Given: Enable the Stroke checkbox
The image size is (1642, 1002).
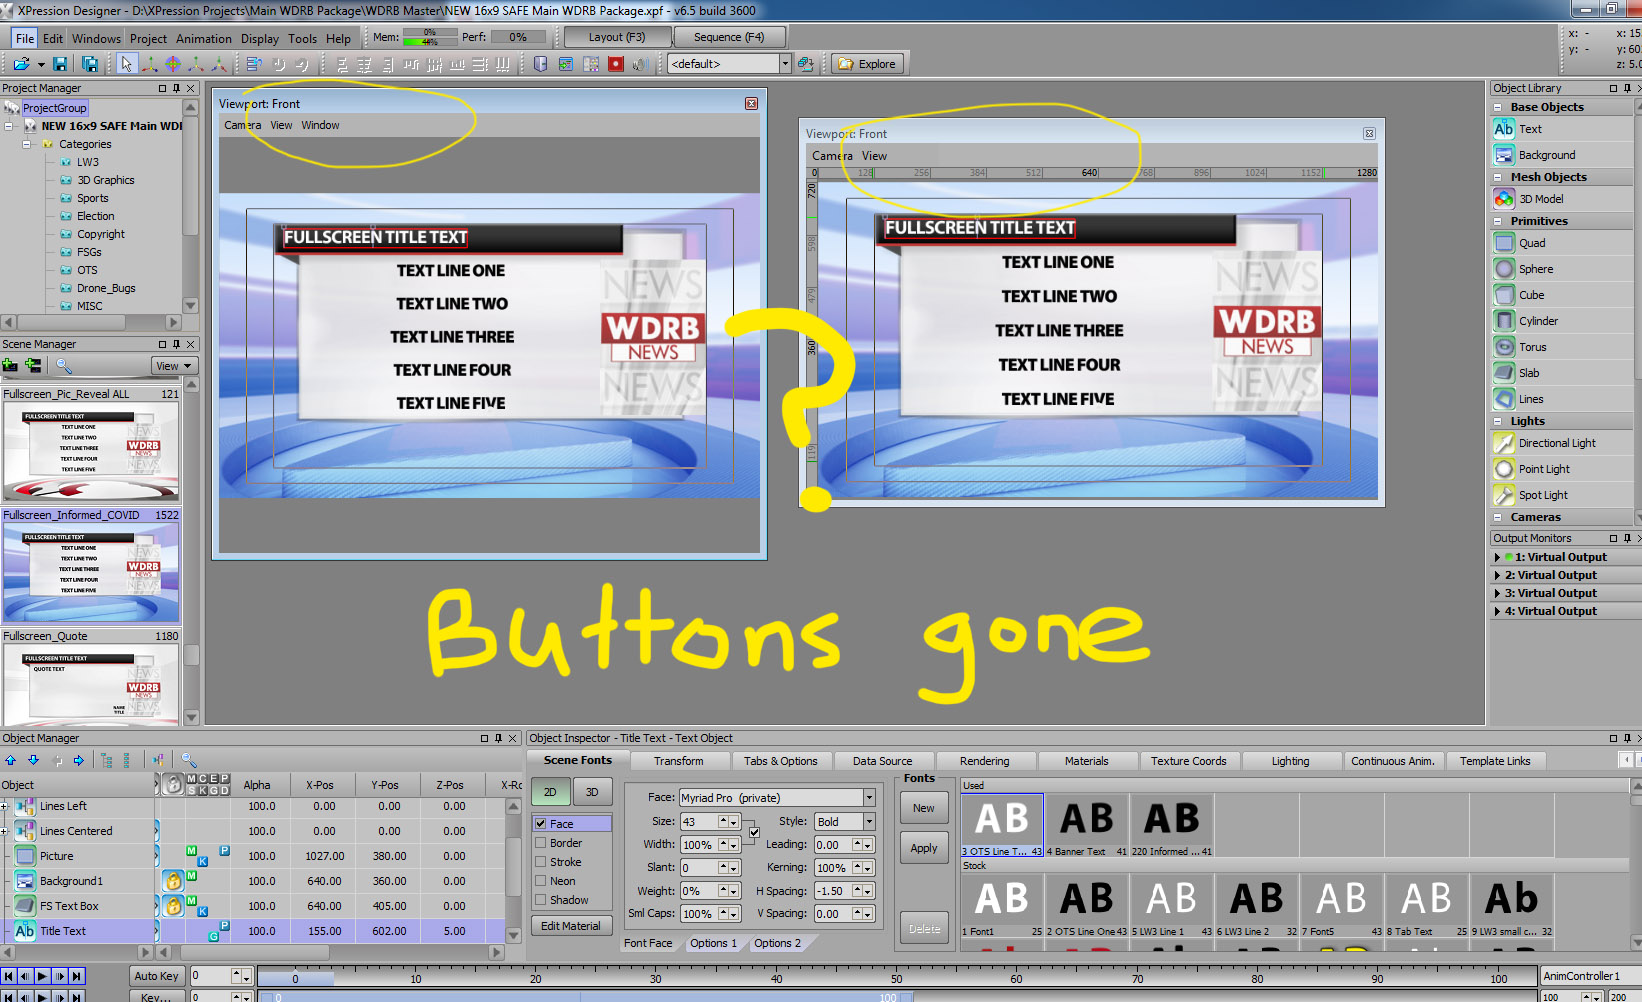Looking at the screenshot, I should click(541, 862).
